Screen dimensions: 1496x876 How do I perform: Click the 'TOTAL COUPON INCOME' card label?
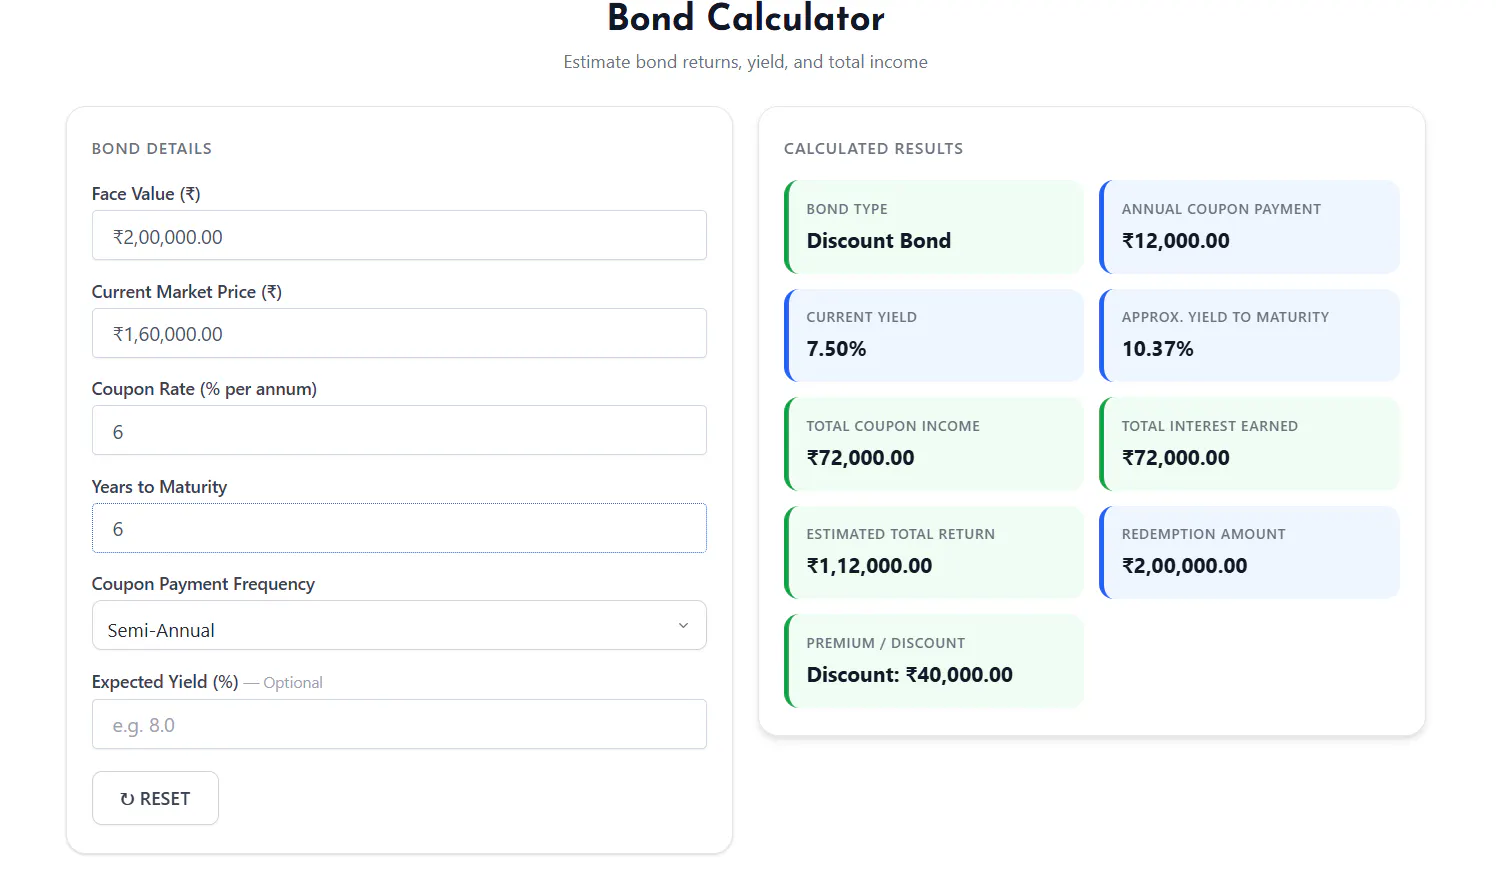(x=893, y=426)
